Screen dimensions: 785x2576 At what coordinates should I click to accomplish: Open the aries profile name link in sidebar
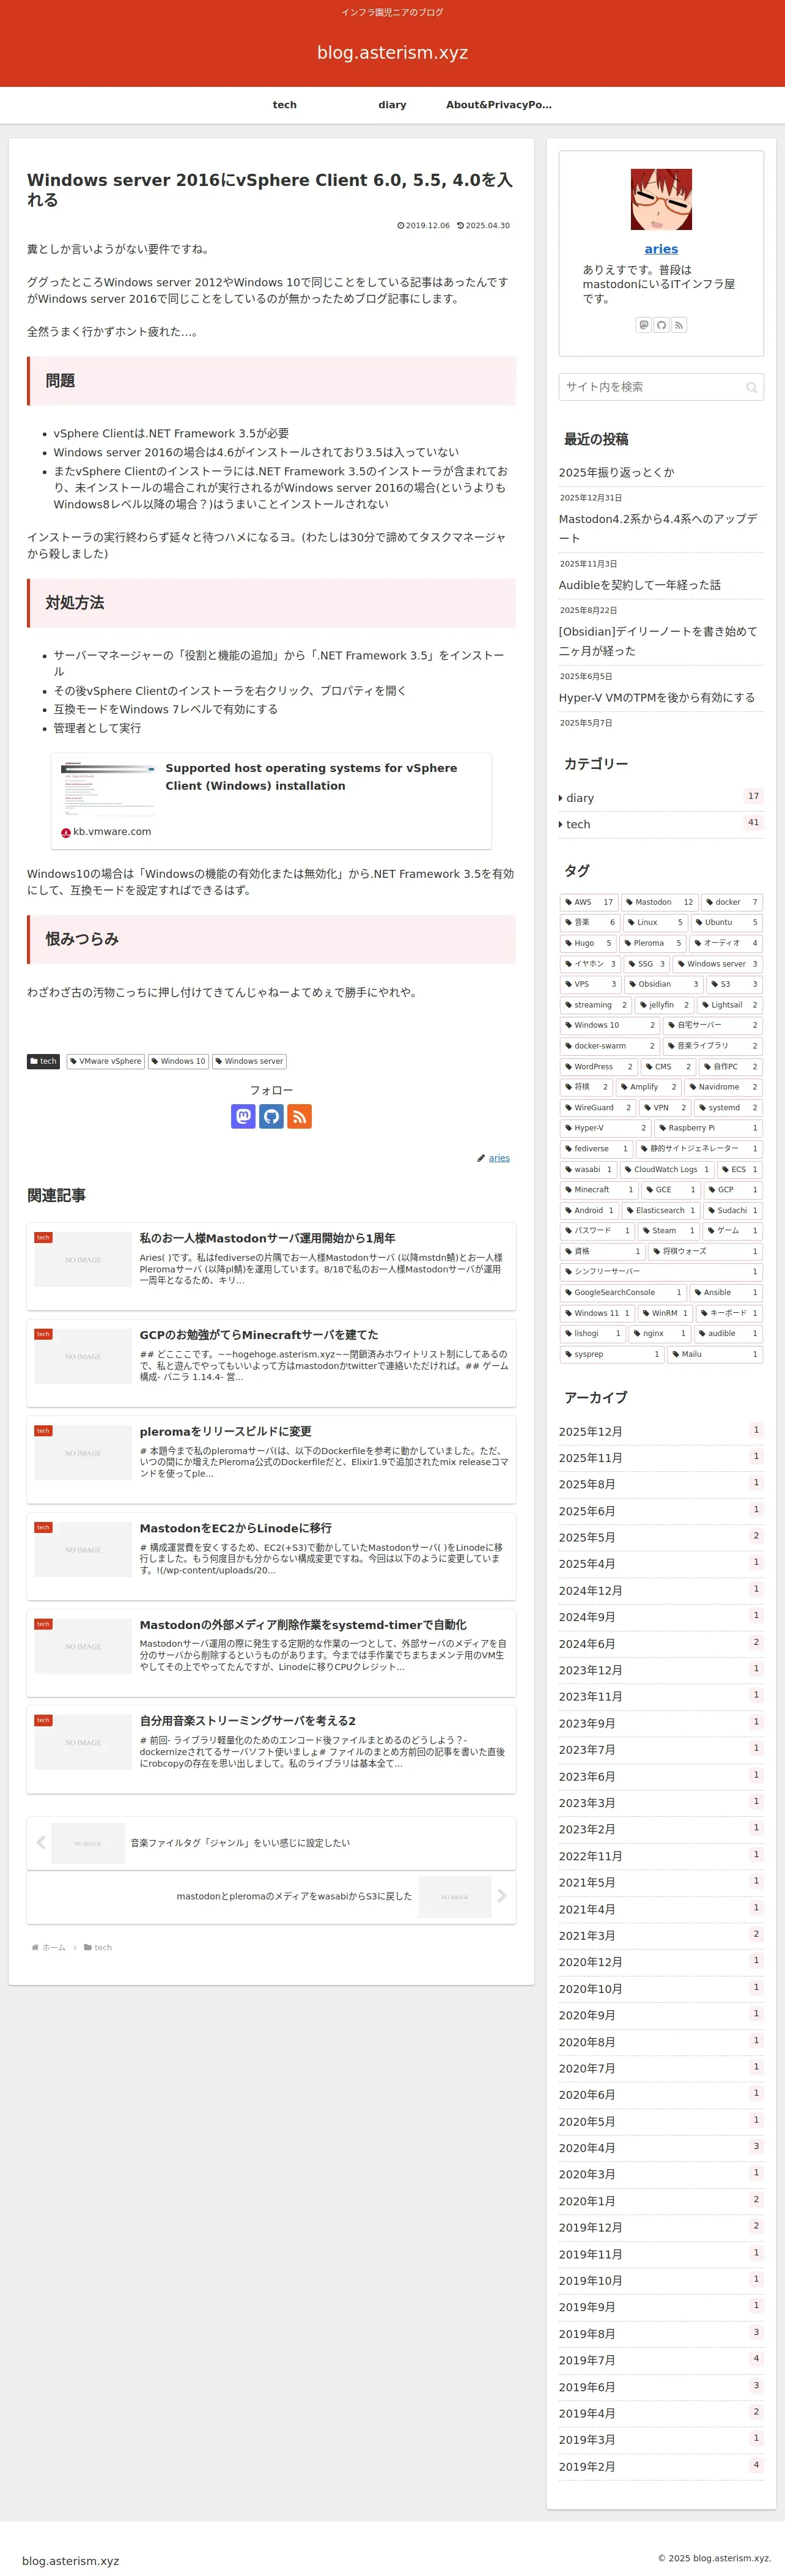click(x=661, y=249)
